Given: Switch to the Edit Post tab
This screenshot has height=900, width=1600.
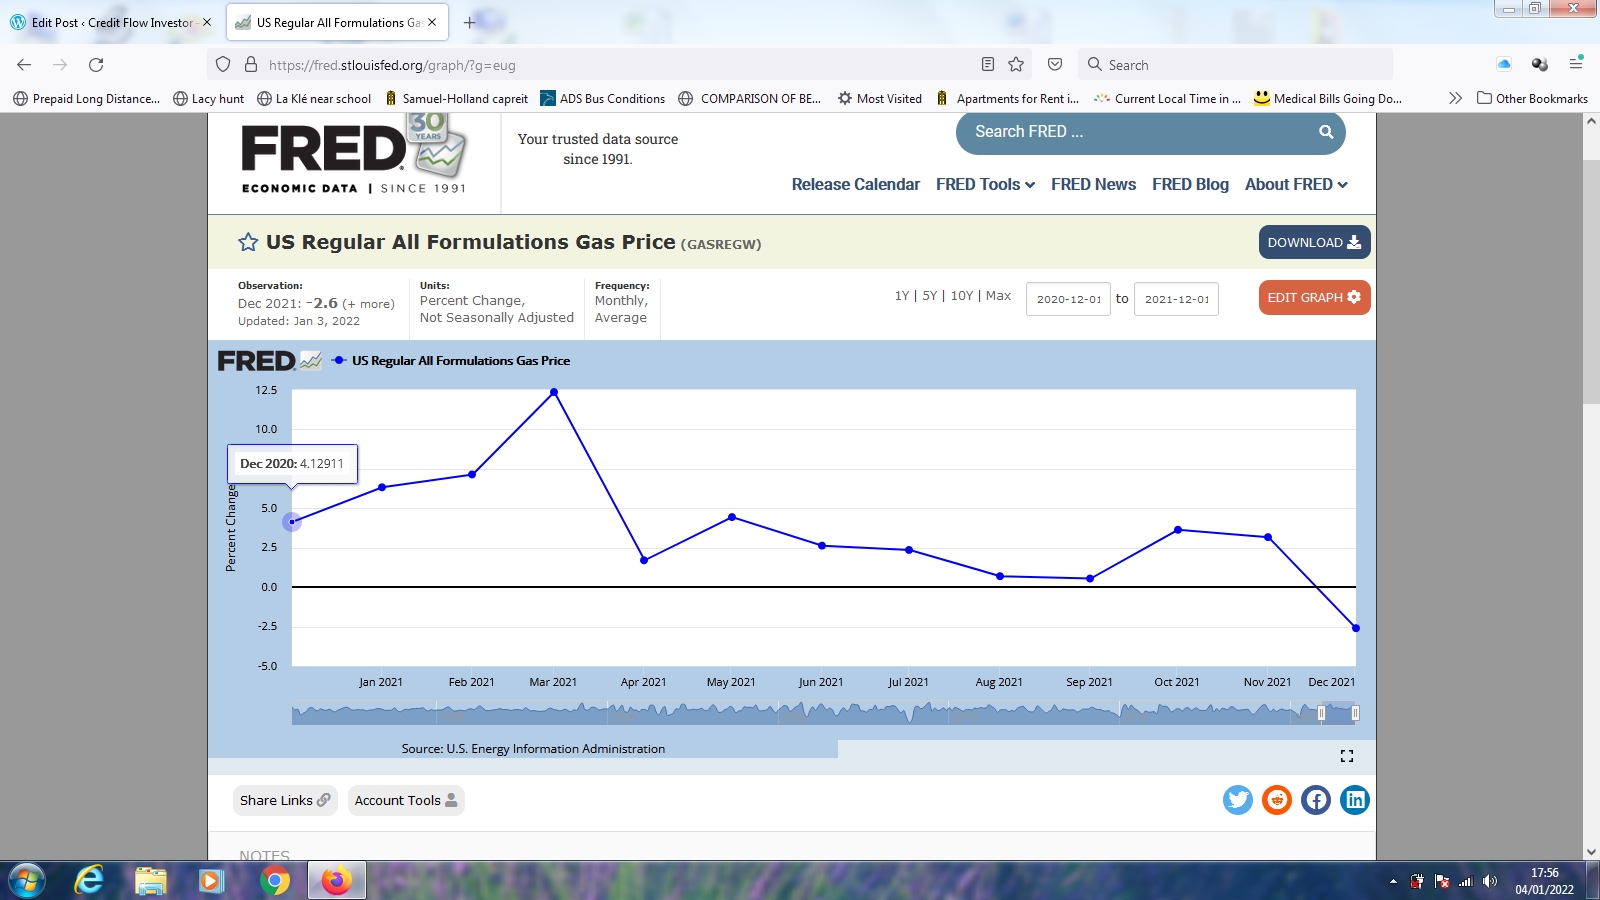Looking at the screenshot, I should click(x=112, y=22).
